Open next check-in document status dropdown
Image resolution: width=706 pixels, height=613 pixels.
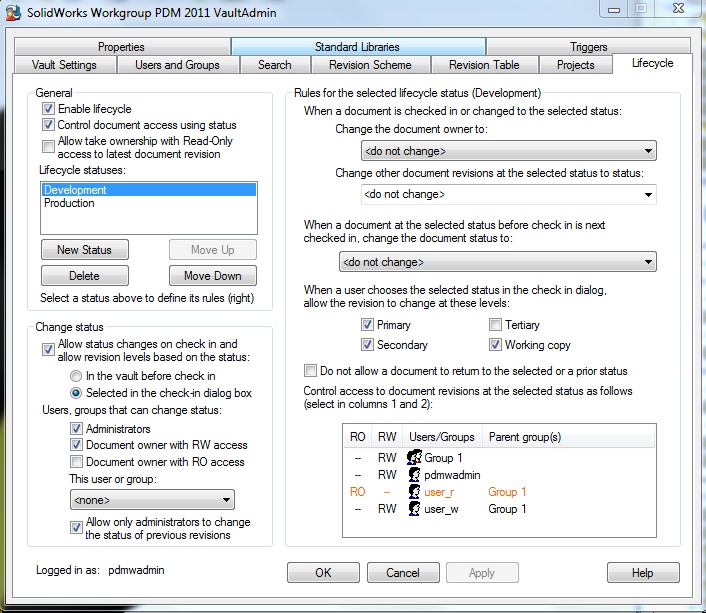(x=498, y=262)
